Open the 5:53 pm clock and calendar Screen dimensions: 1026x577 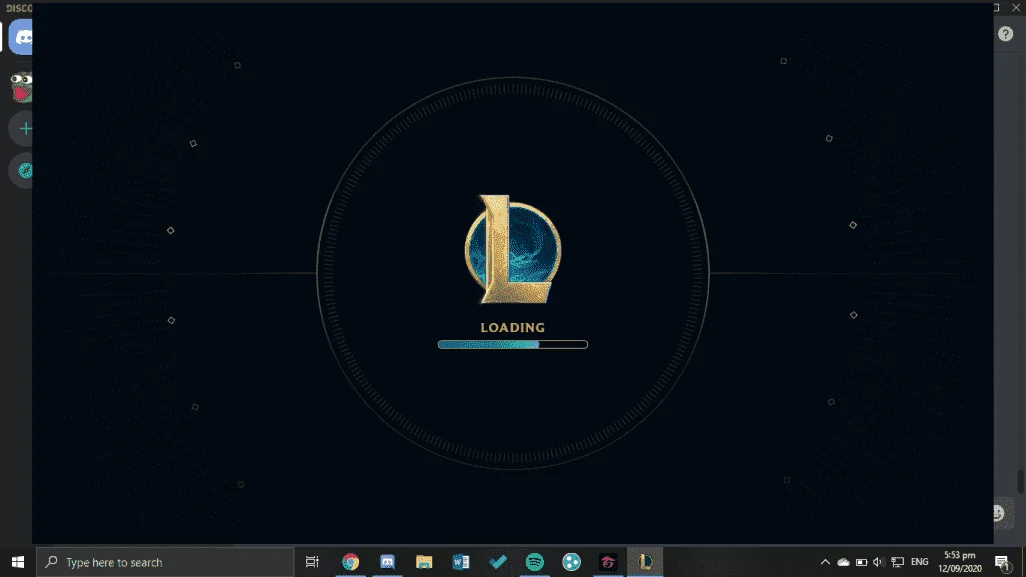click(x=960, y=562)
